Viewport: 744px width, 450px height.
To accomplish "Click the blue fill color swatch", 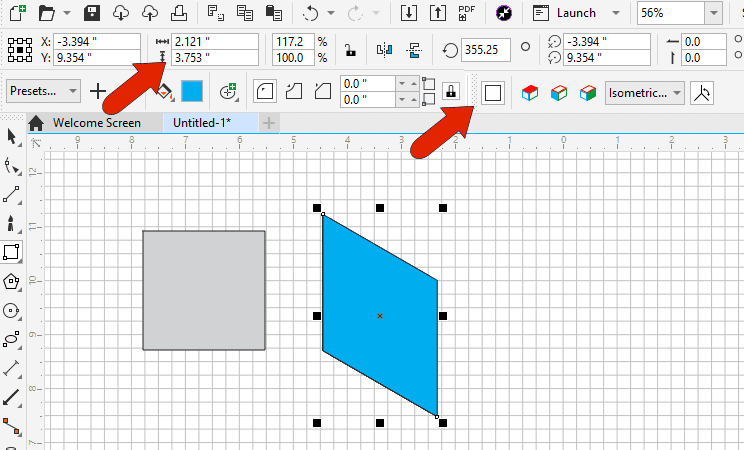I will [x=192, y=92].
